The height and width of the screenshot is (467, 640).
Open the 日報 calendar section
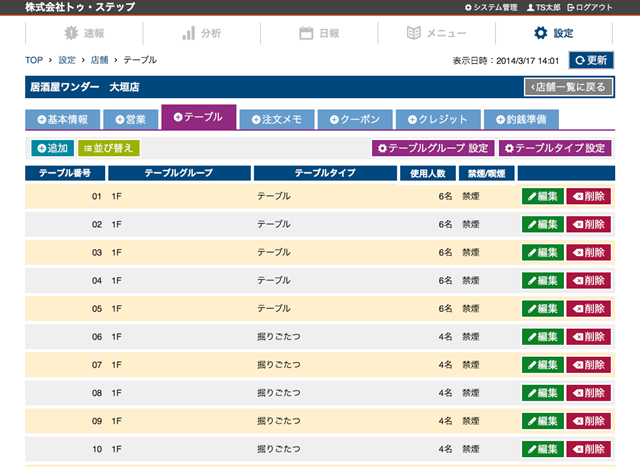[319, 33]
